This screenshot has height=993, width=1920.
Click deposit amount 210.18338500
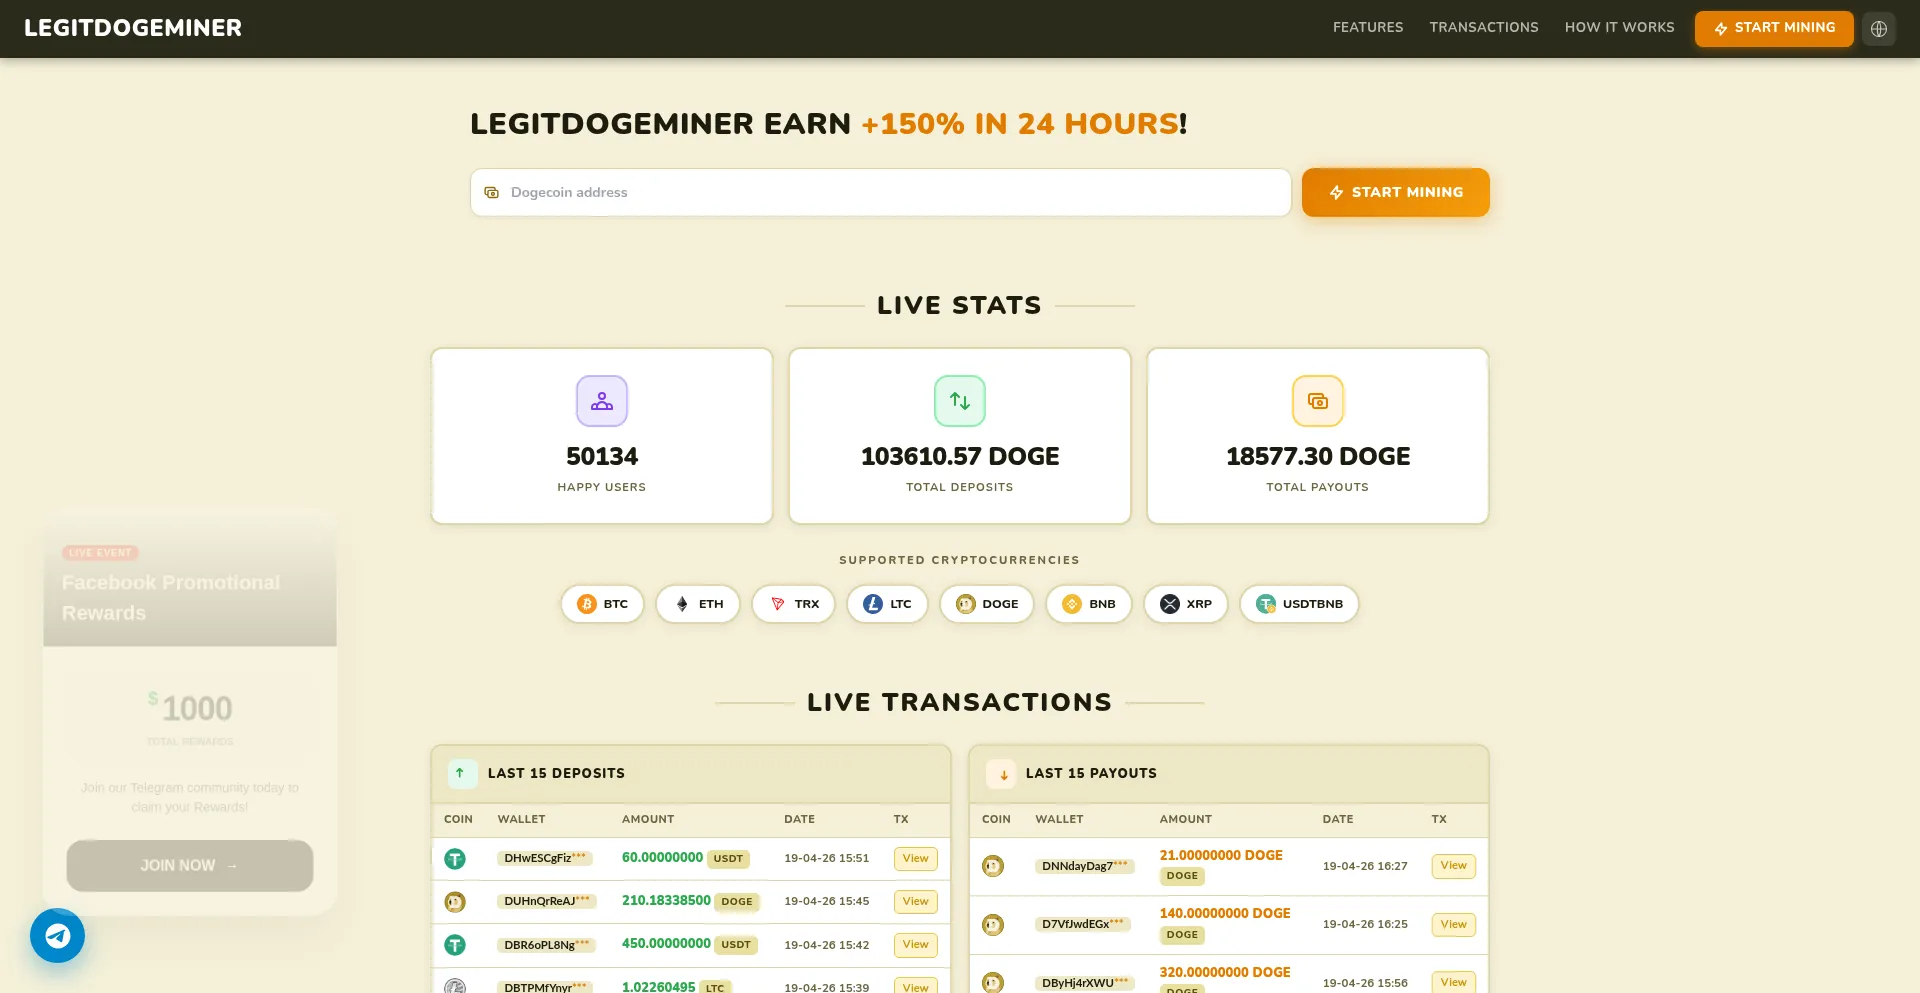[666, 901]
